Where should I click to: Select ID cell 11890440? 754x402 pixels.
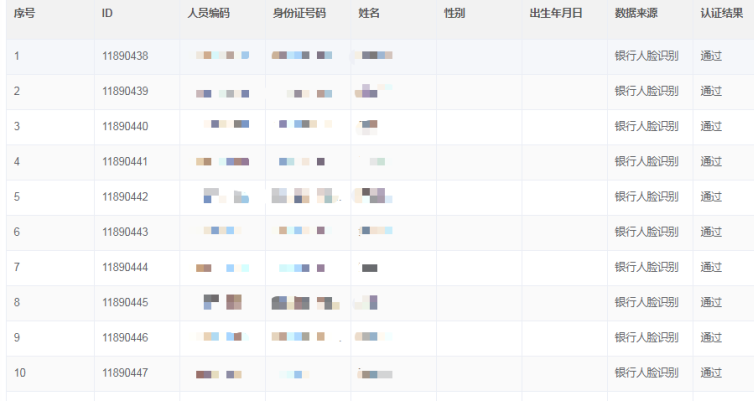coord(125,126)
